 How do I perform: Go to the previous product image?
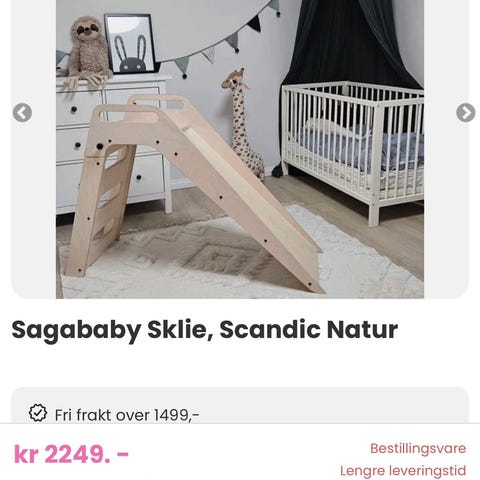[x=22, y=113]
